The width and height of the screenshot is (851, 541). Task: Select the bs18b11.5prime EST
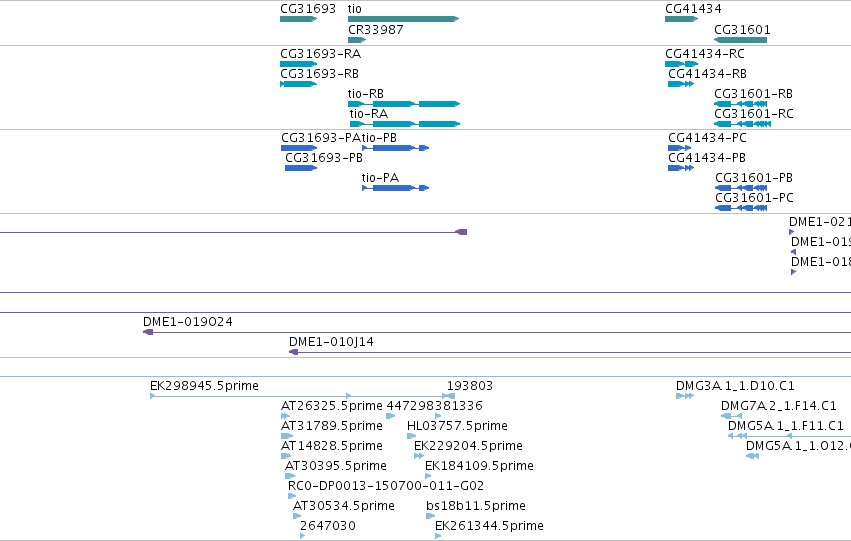coord(430,516)
